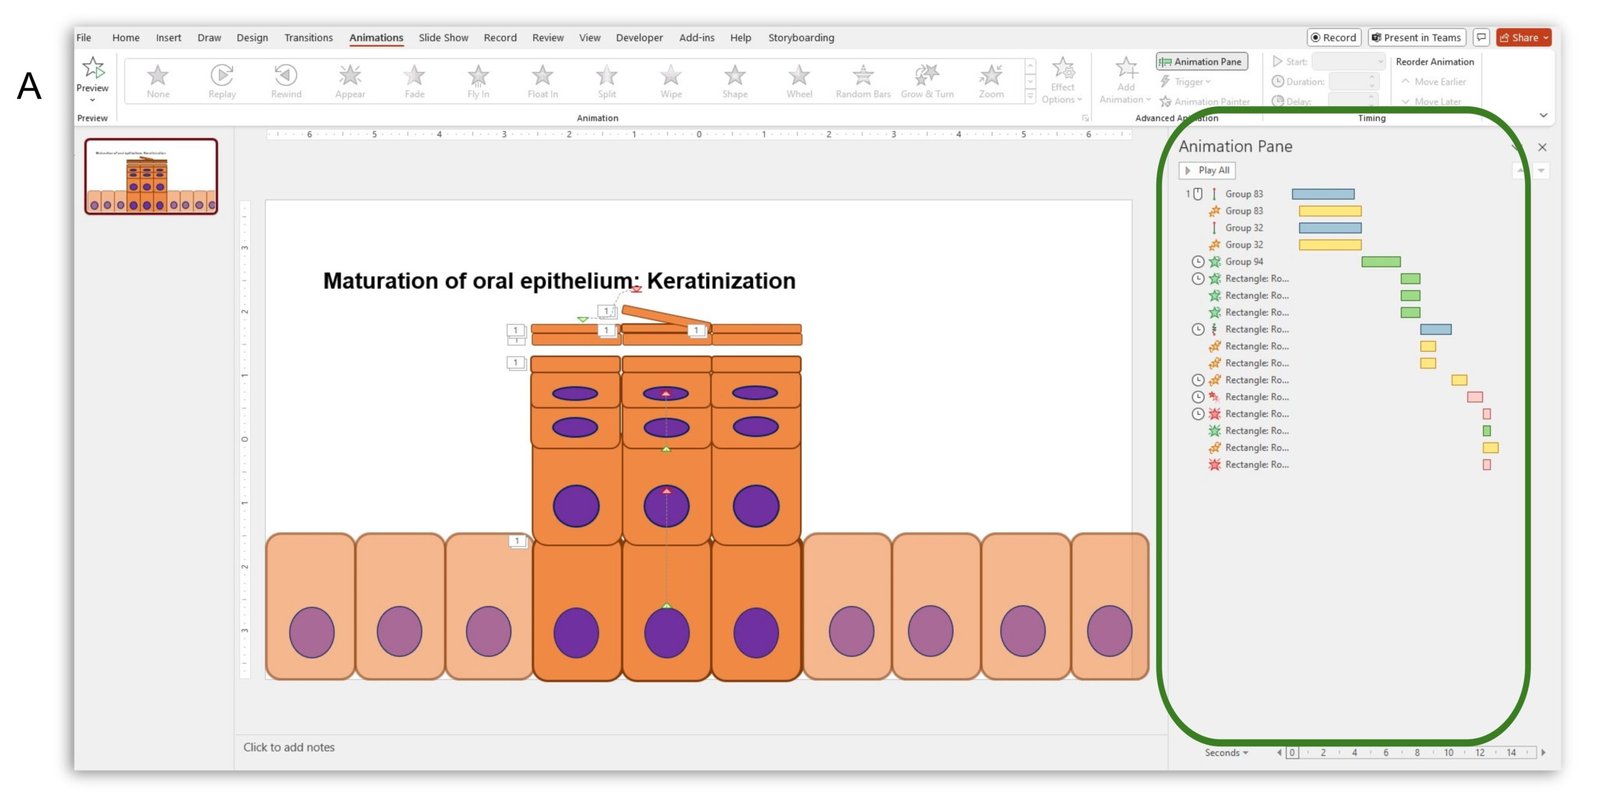Screen dimensions: 1600x800
Task: Choose the Grow & Turn animation
Action: (x=927, y=77)
